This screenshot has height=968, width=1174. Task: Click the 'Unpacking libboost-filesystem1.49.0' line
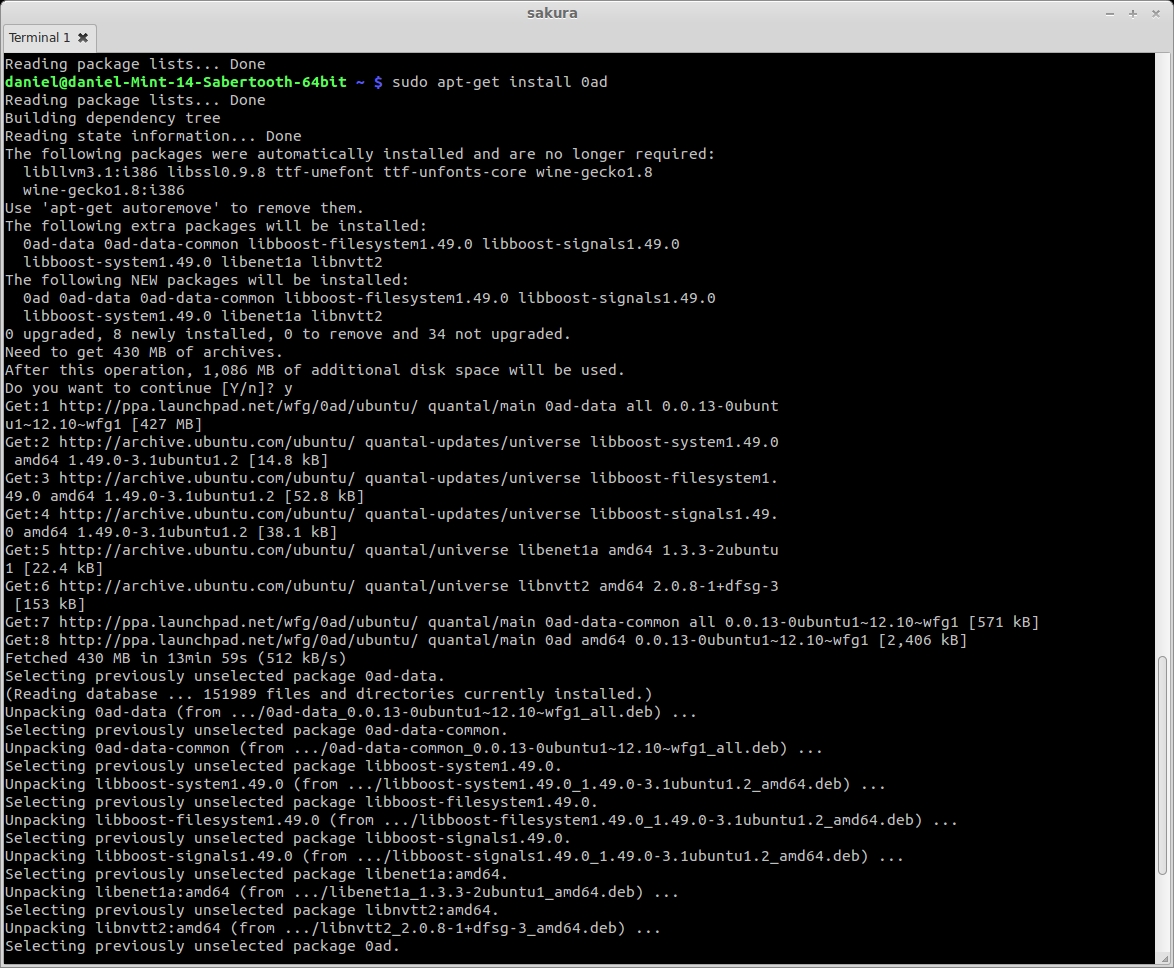481,820
